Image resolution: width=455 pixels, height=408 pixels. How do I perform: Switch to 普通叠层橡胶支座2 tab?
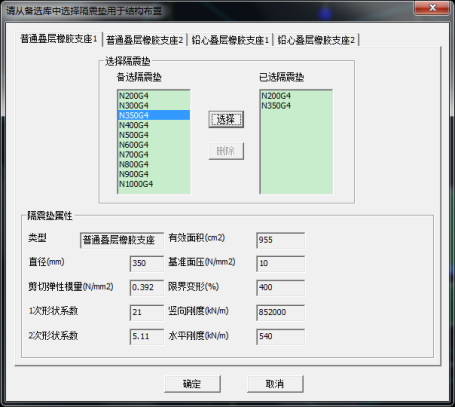[145, 40]
